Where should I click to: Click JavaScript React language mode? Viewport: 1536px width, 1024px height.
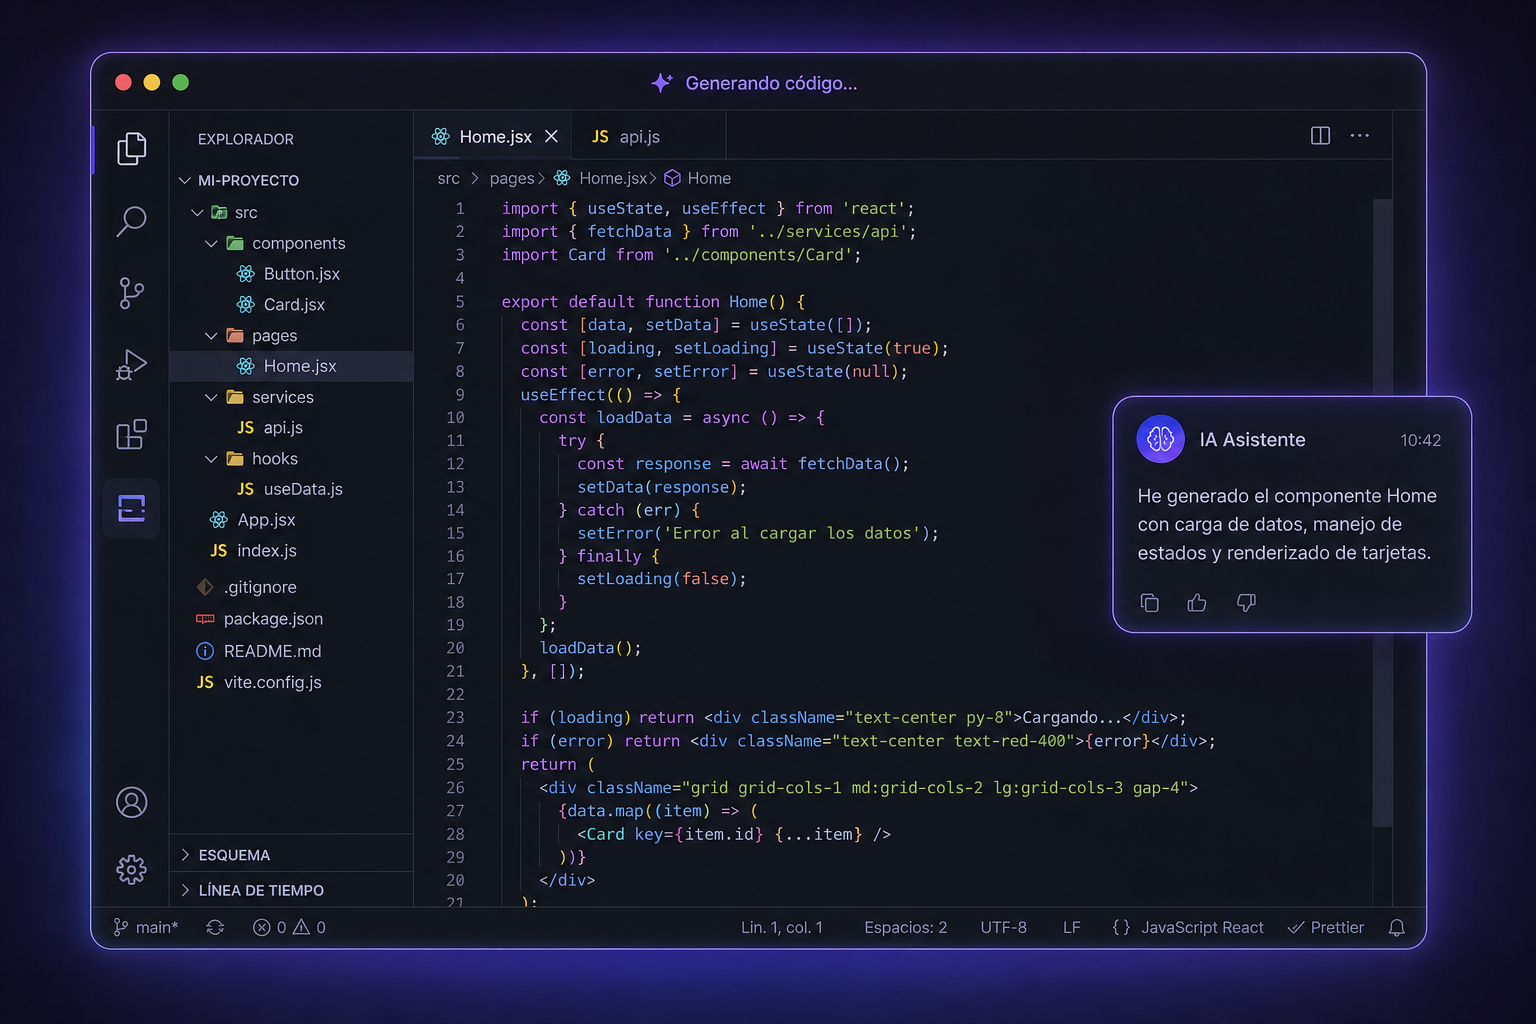[1202, 928]
